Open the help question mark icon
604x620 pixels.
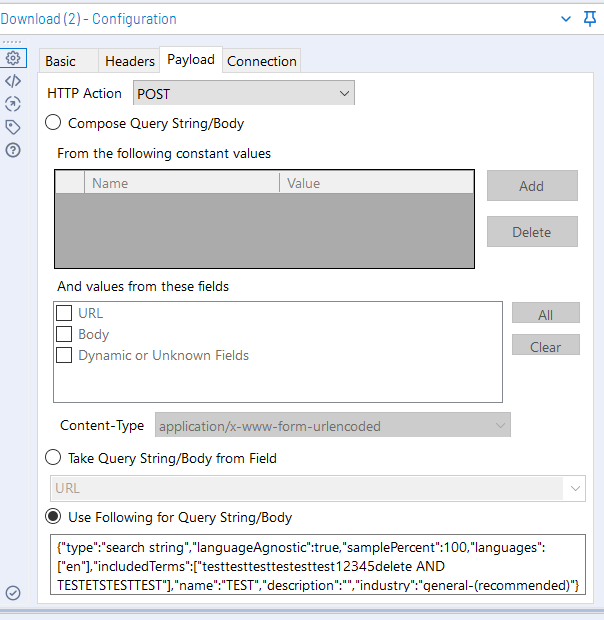[13, 150]
